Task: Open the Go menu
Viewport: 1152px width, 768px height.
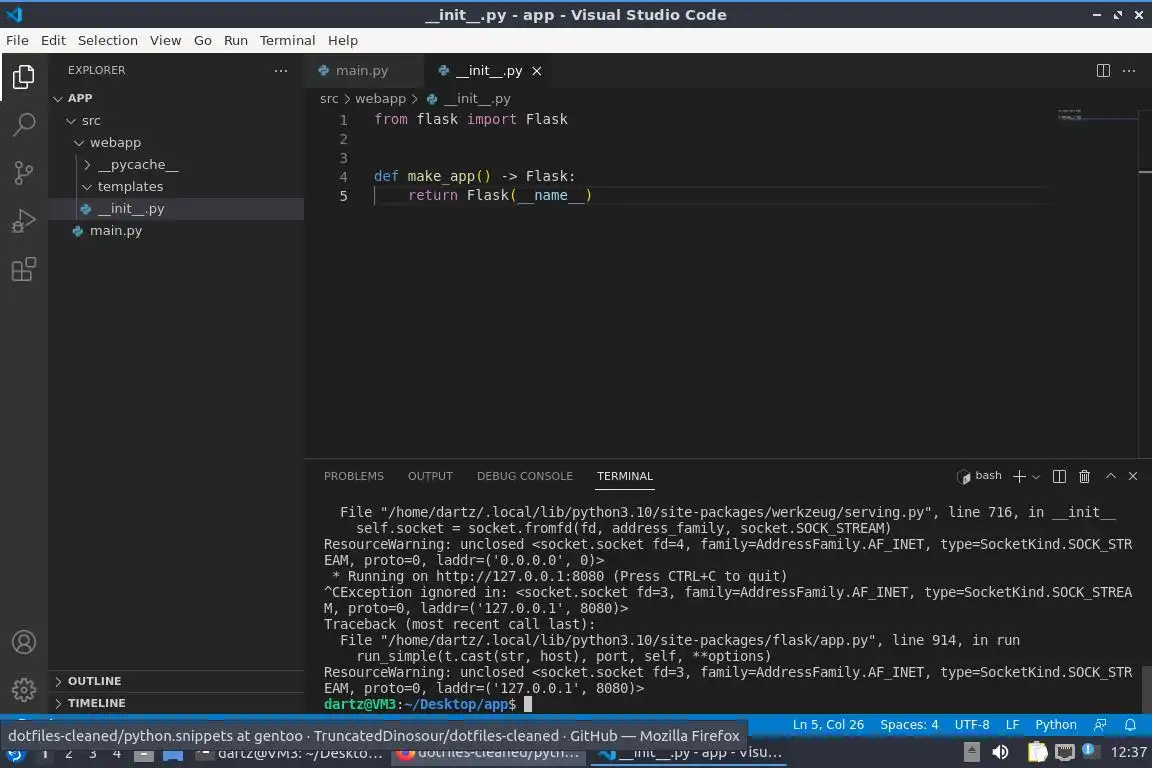Action: [203, 40]
